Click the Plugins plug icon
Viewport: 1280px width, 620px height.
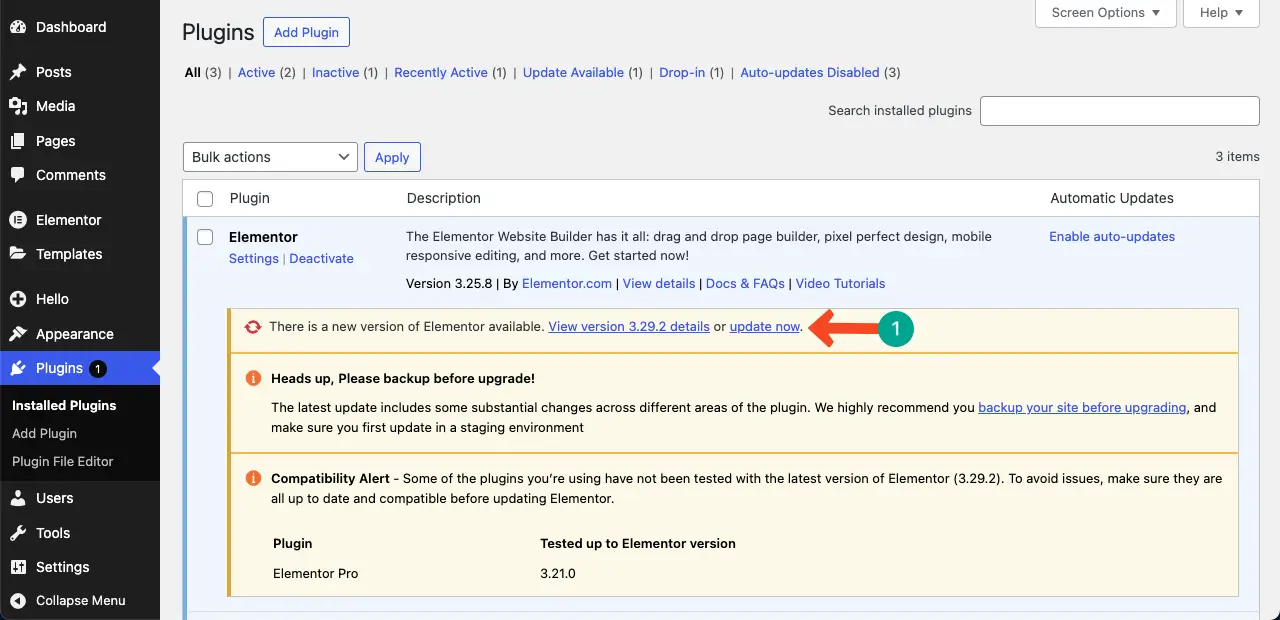pos(18,368)
